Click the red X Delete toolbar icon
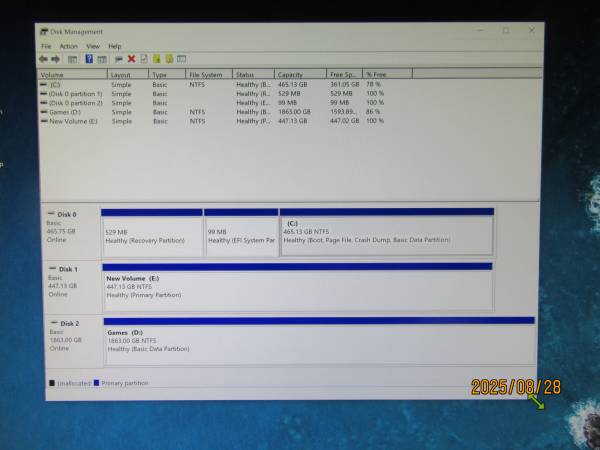Screen dimensions: 600x450 coord(131,59)
